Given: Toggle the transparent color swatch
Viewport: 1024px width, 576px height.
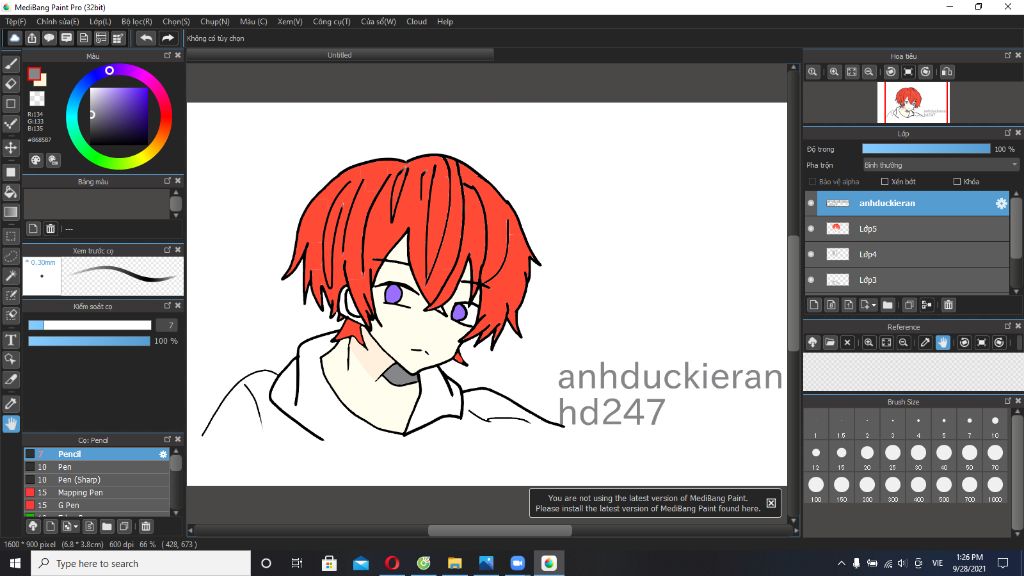Looking at the screenshot, I should pos(37,99).
